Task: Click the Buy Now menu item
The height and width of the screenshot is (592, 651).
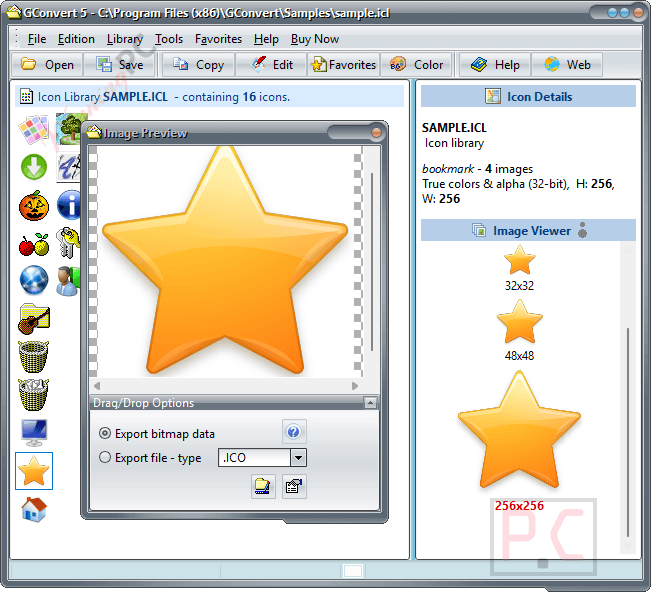Action: (x=315, y=39)
